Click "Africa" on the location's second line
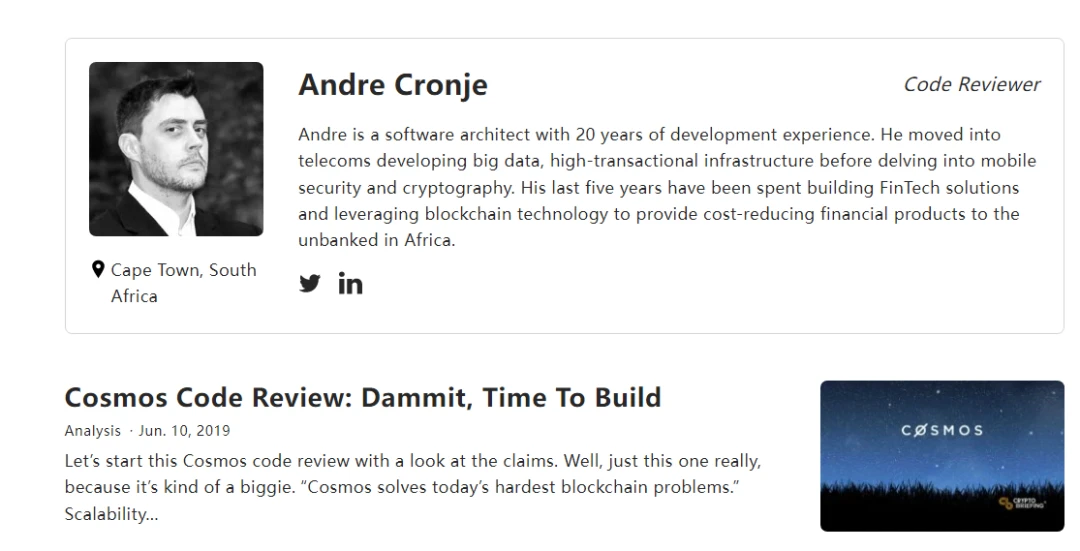Viewport: 1080px width, 551px height. click(x=134, y=296)
